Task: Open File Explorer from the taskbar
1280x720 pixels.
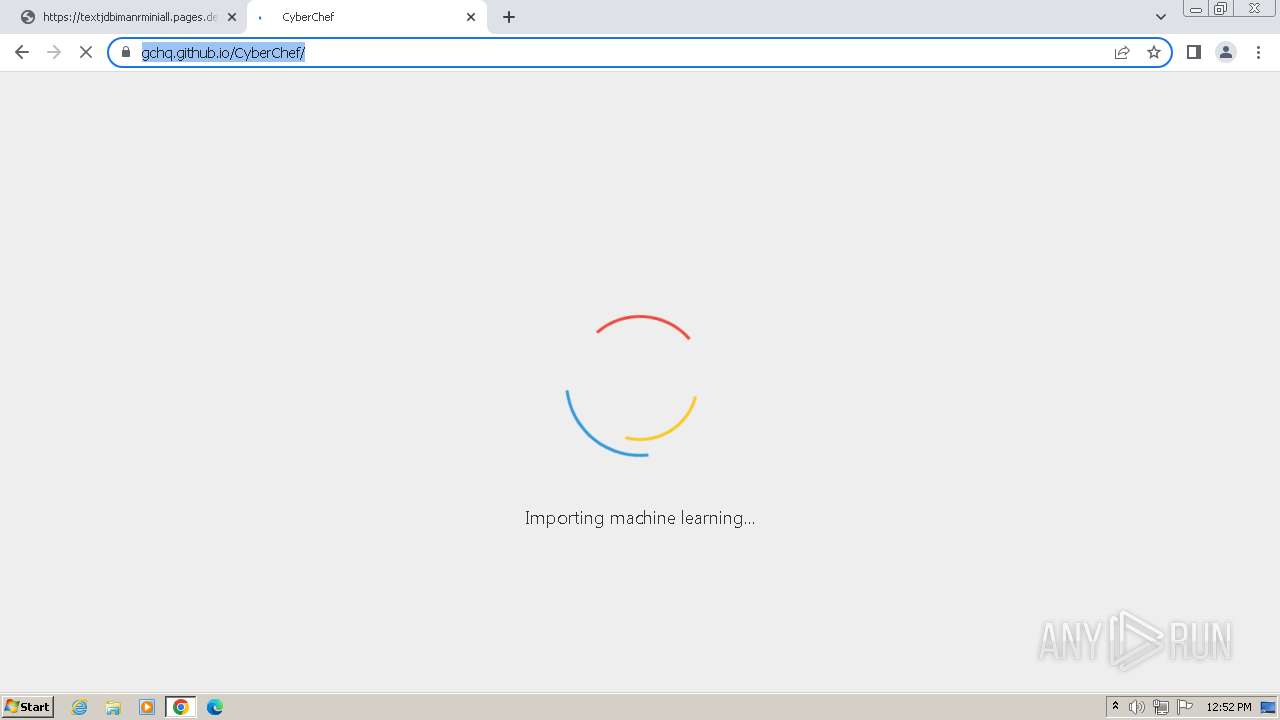Action: (x=113, y=707)
